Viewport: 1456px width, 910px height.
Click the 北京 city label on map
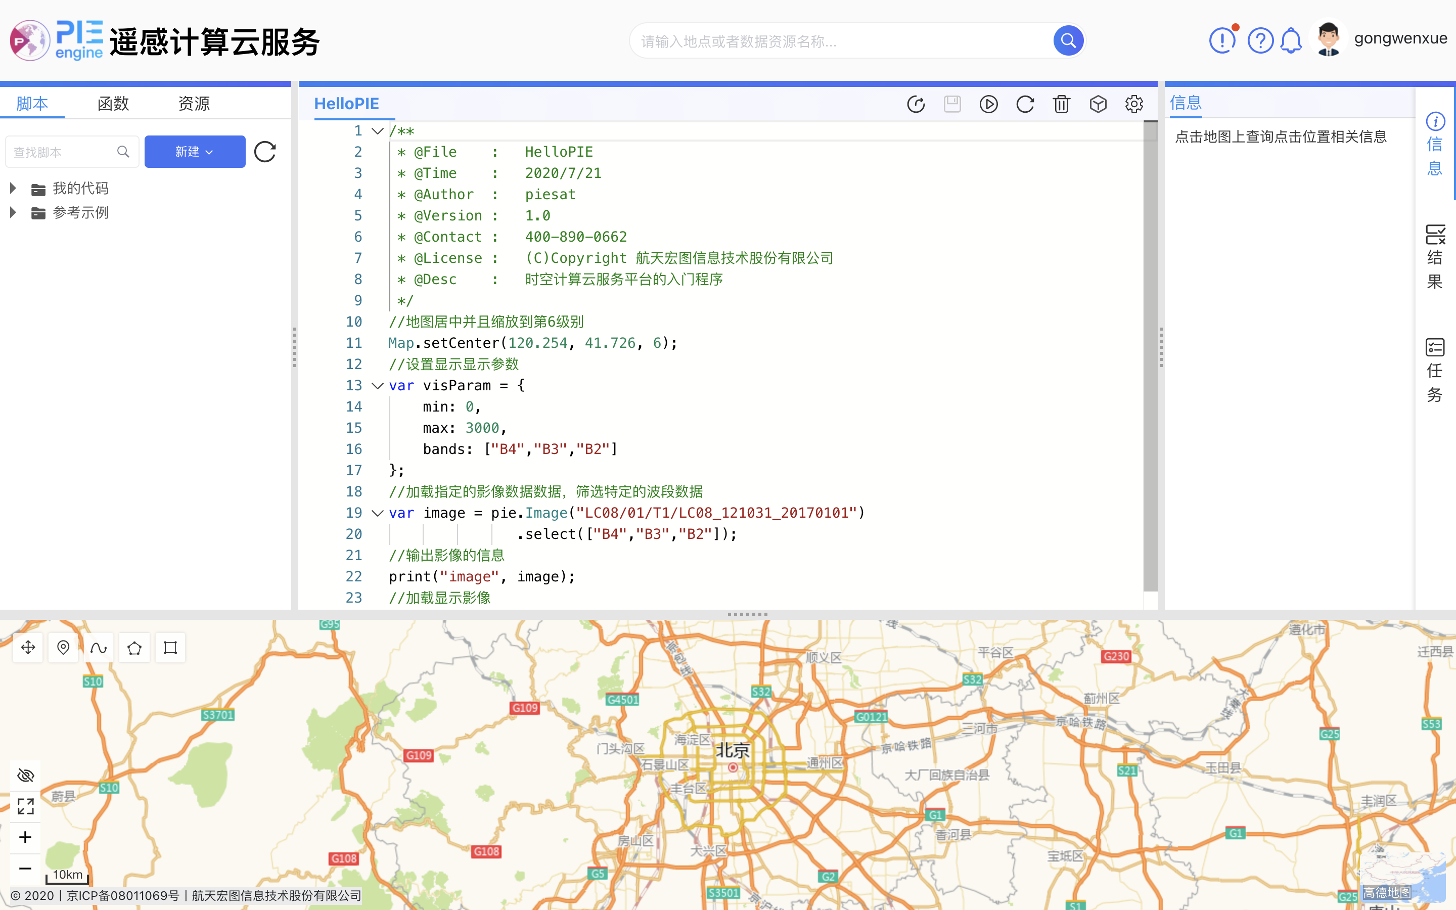(732, 750)
